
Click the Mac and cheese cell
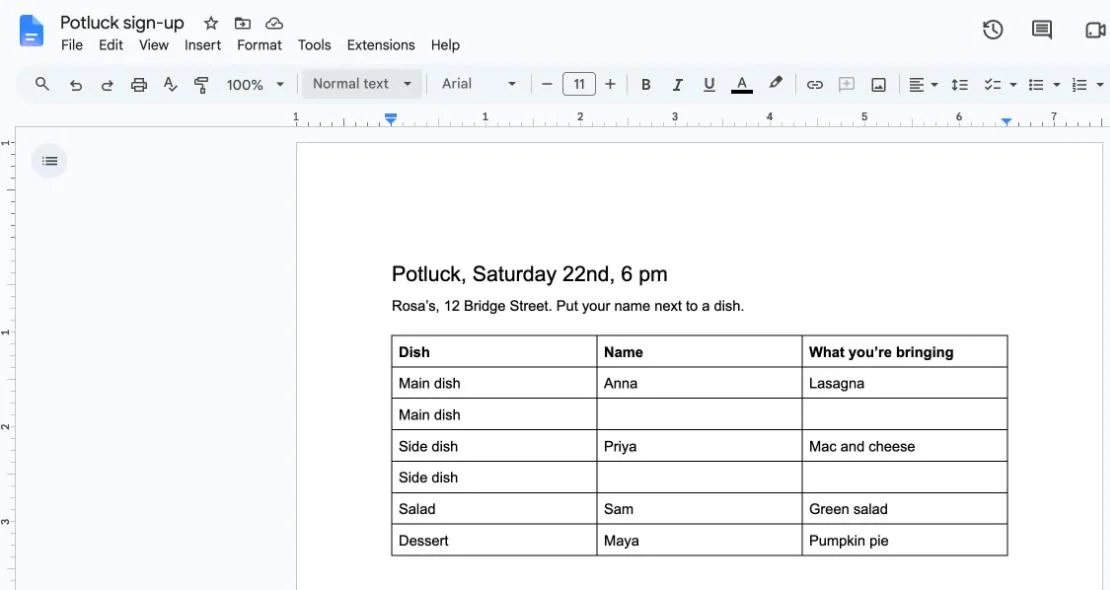tap(905, 446)
